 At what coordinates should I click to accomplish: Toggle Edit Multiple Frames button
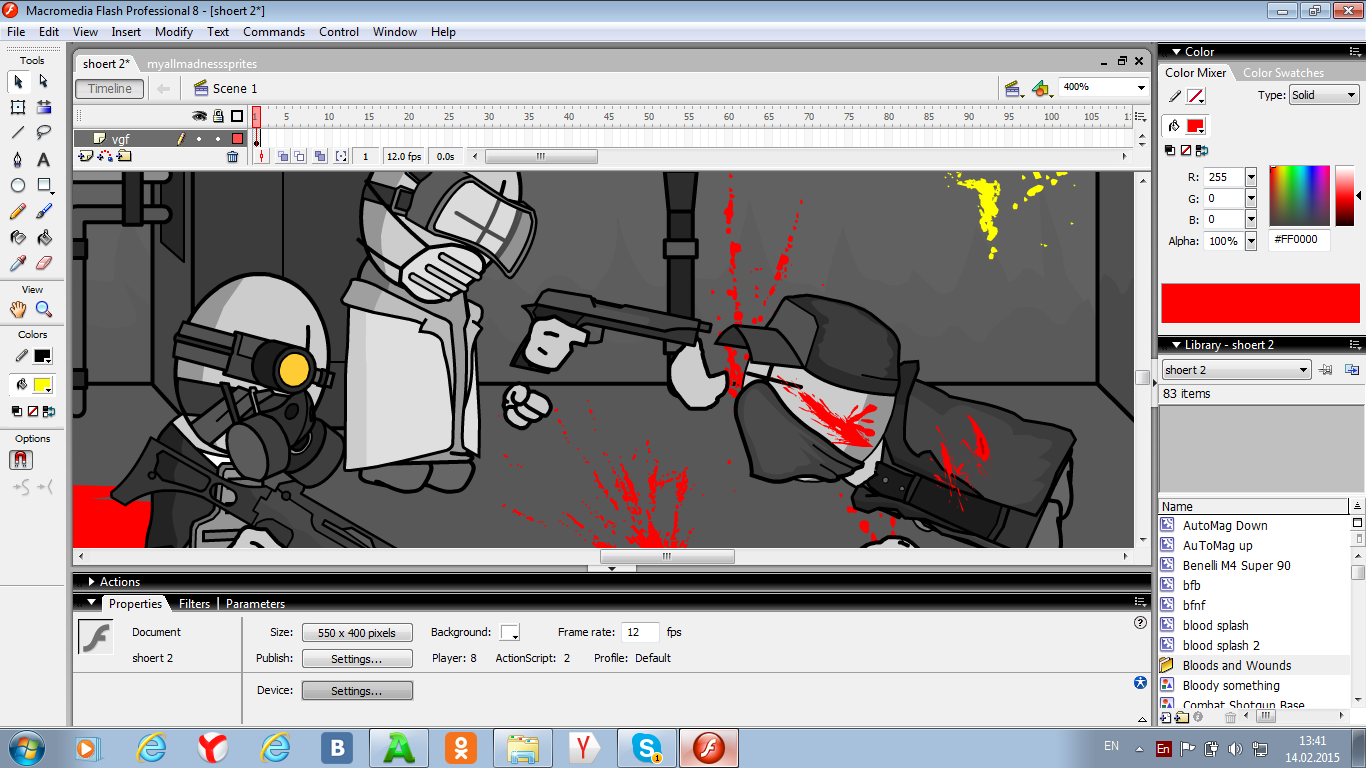coord(320,156)
